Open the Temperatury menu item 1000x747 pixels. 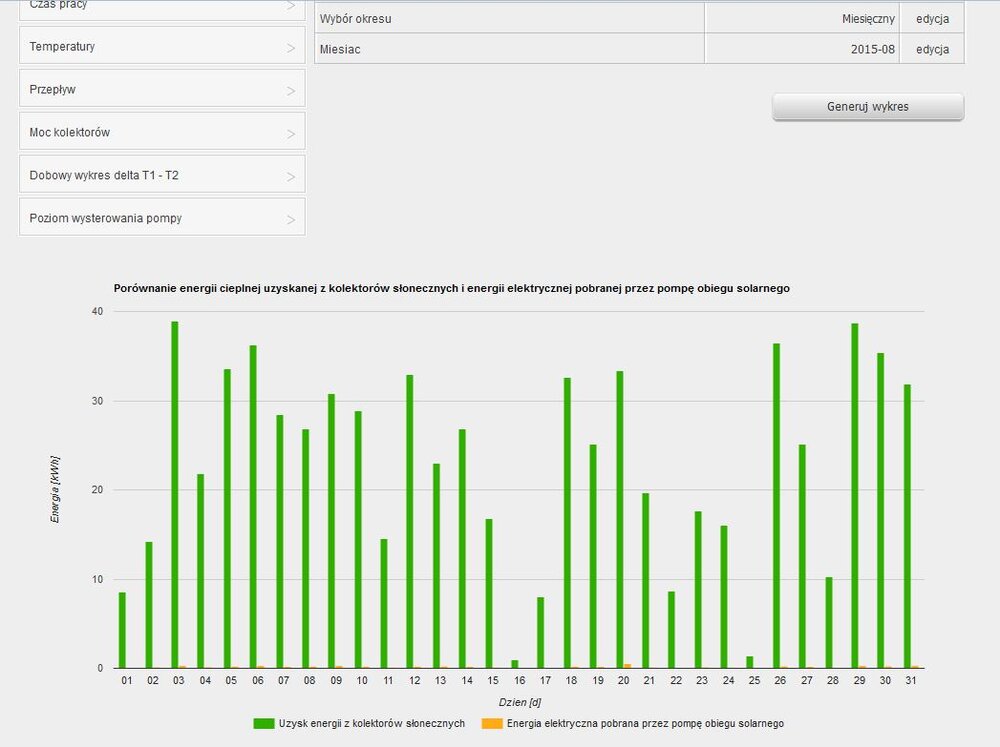162,47
